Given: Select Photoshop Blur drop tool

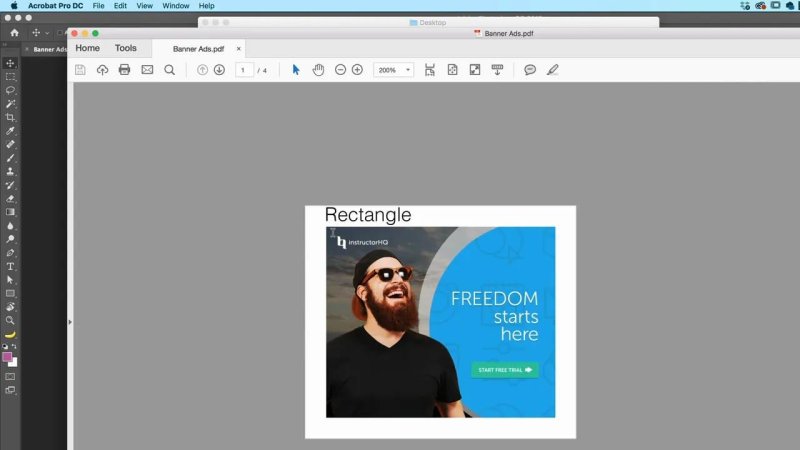Looking at the screenshot, I should (x=10, y=226).
